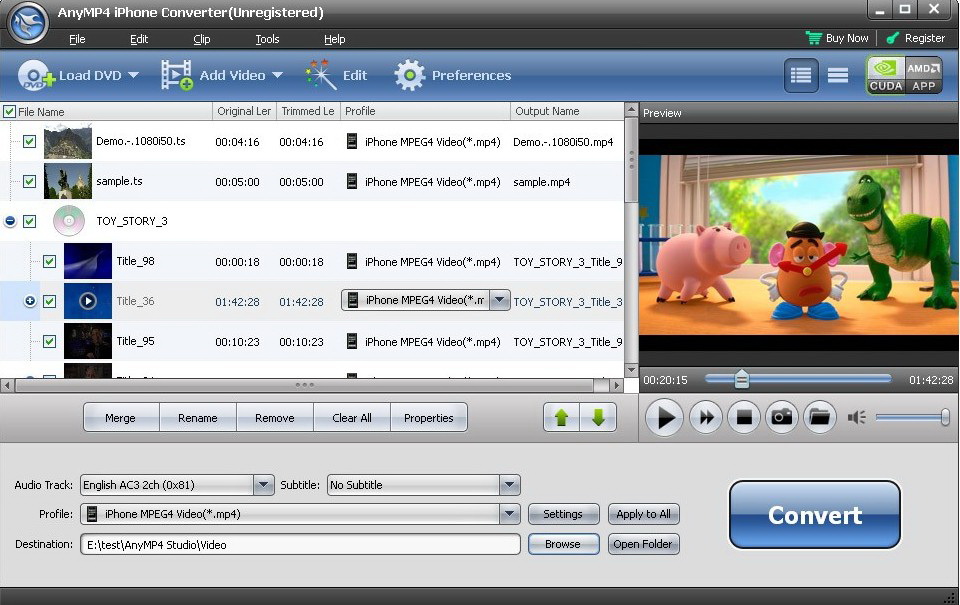The width and height of the screenshot is (960, 605).
Task: Click the Remove button
Action: pyautogui.click(x=275, y=418)
